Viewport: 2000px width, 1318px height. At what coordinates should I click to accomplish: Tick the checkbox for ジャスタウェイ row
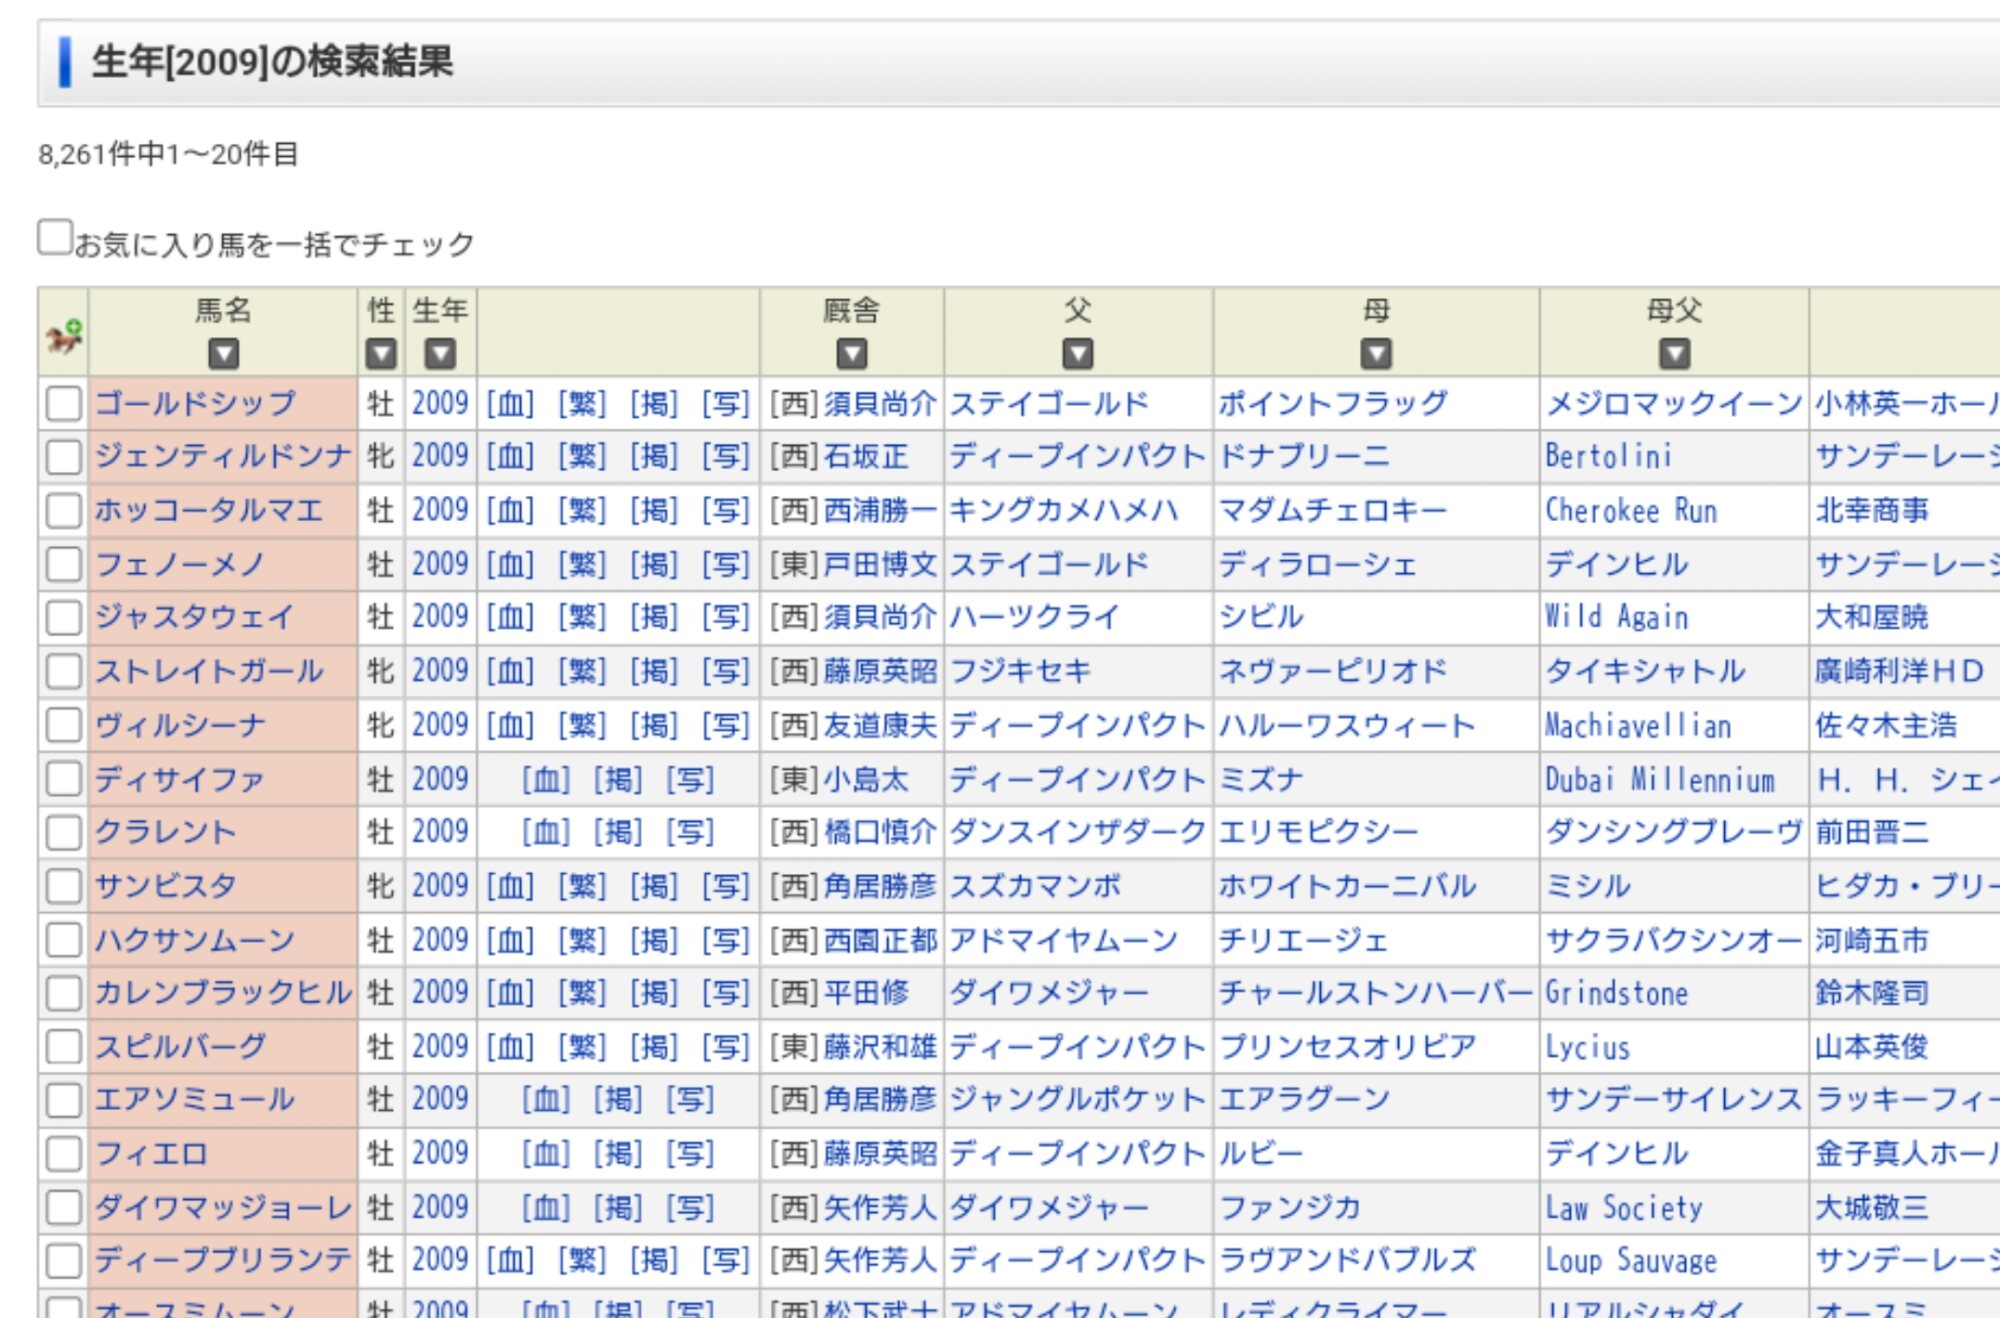coord(64,618)
